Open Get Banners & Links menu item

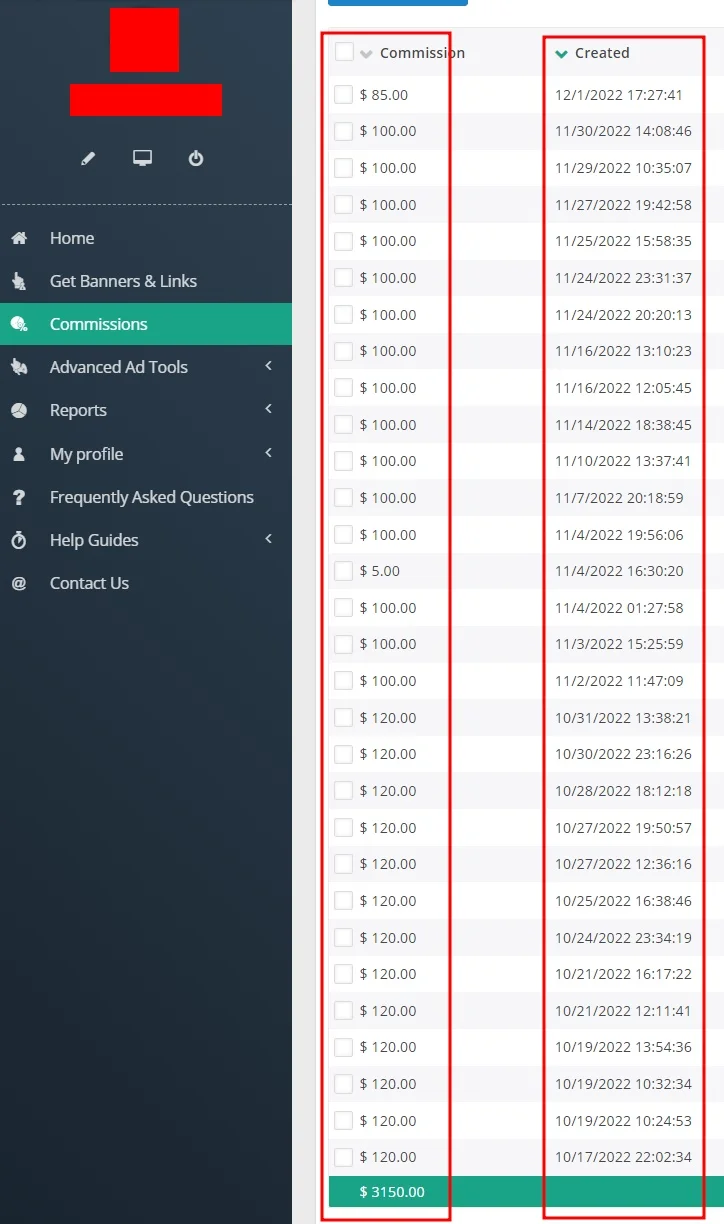pyautogui.click(x=123, y=281)
